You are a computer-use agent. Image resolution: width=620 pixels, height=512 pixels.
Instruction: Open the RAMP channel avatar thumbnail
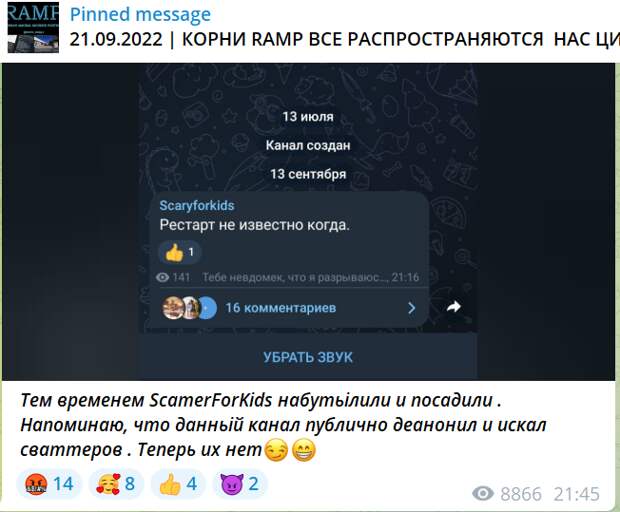point(33,28)
